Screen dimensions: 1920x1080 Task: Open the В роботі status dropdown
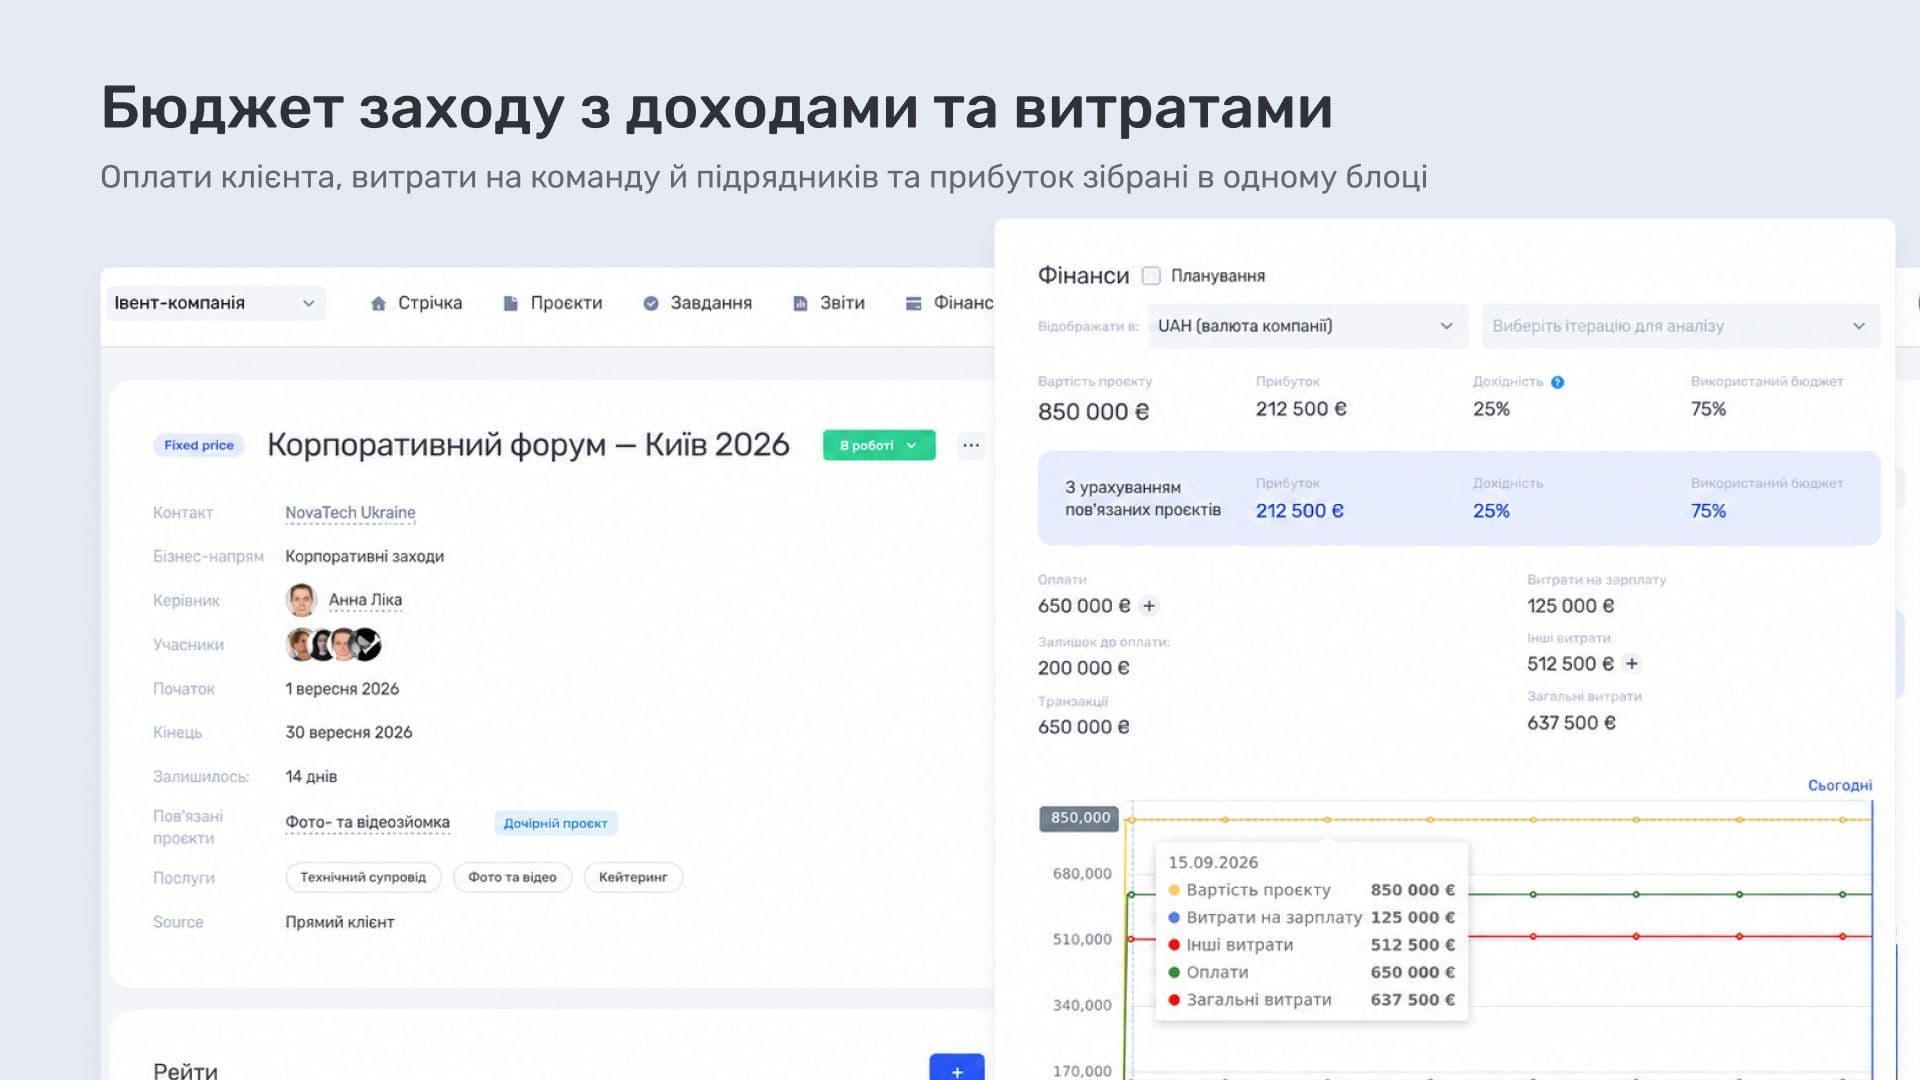coord(879,445)
